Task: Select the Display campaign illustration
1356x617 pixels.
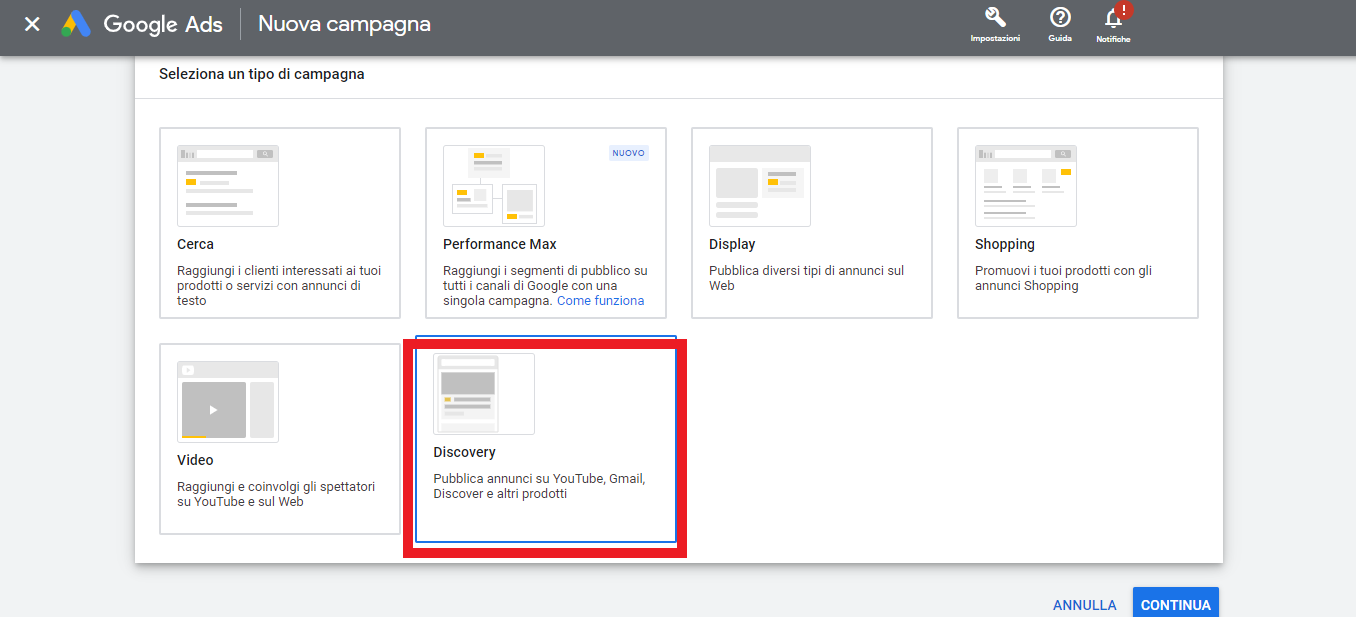Action: tap(760, 186)
